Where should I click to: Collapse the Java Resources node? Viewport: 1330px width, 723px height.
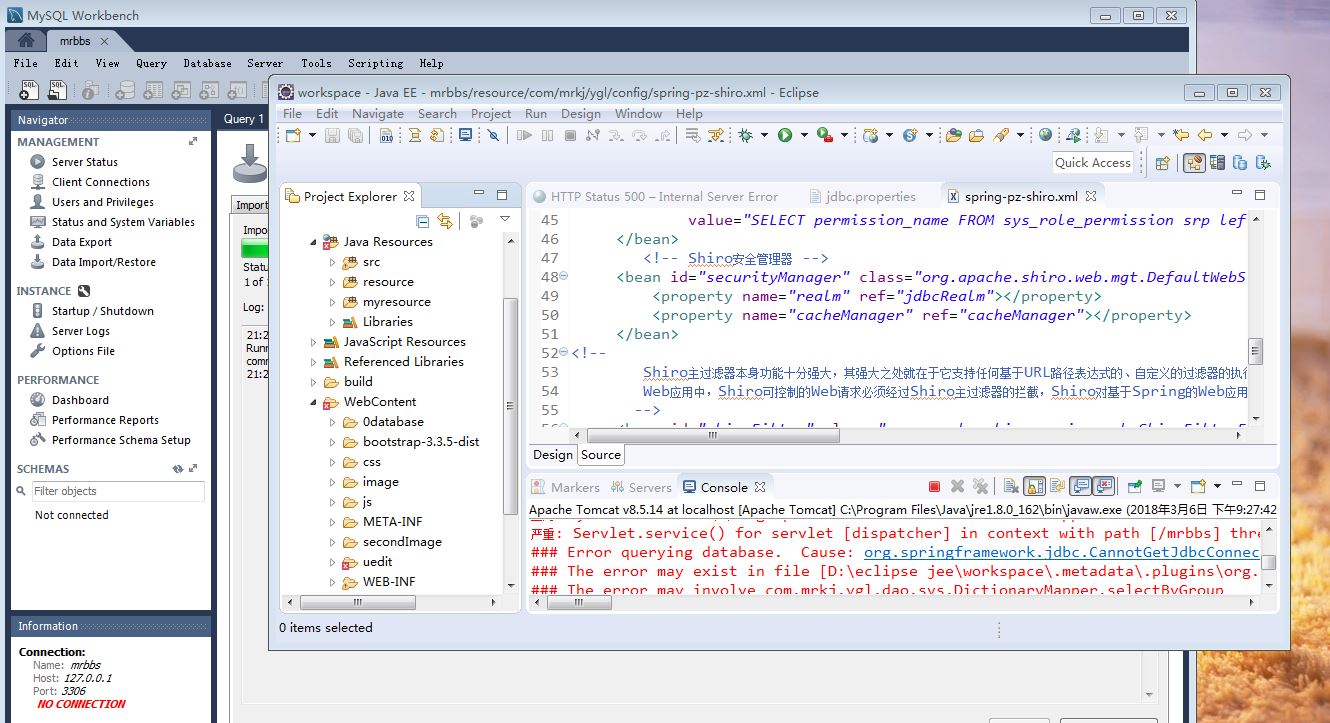tap(313, 242)
